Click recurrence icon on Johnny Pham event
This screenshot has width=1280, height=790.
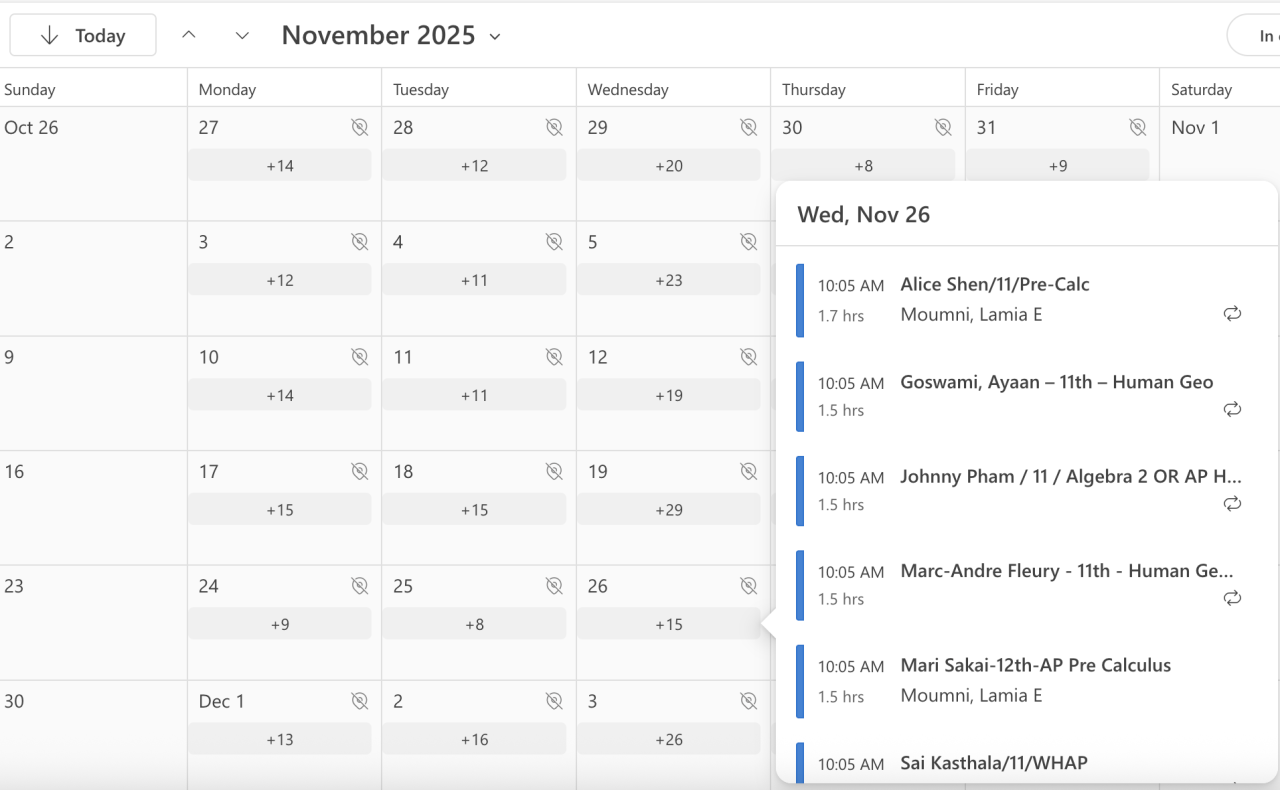click(1232, 503)
